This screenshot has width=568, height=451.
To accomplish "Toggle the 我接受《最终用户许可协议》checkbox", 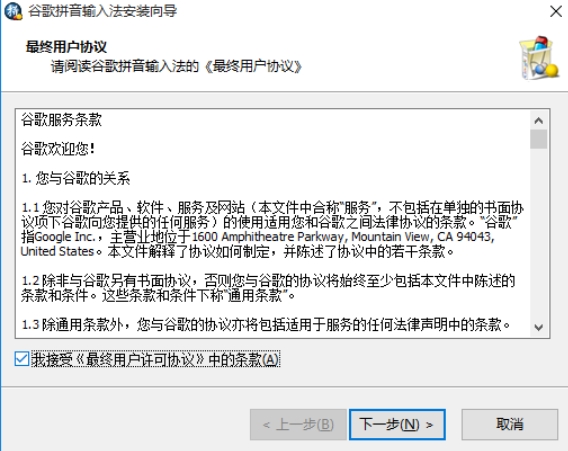I will pos(22,359).
